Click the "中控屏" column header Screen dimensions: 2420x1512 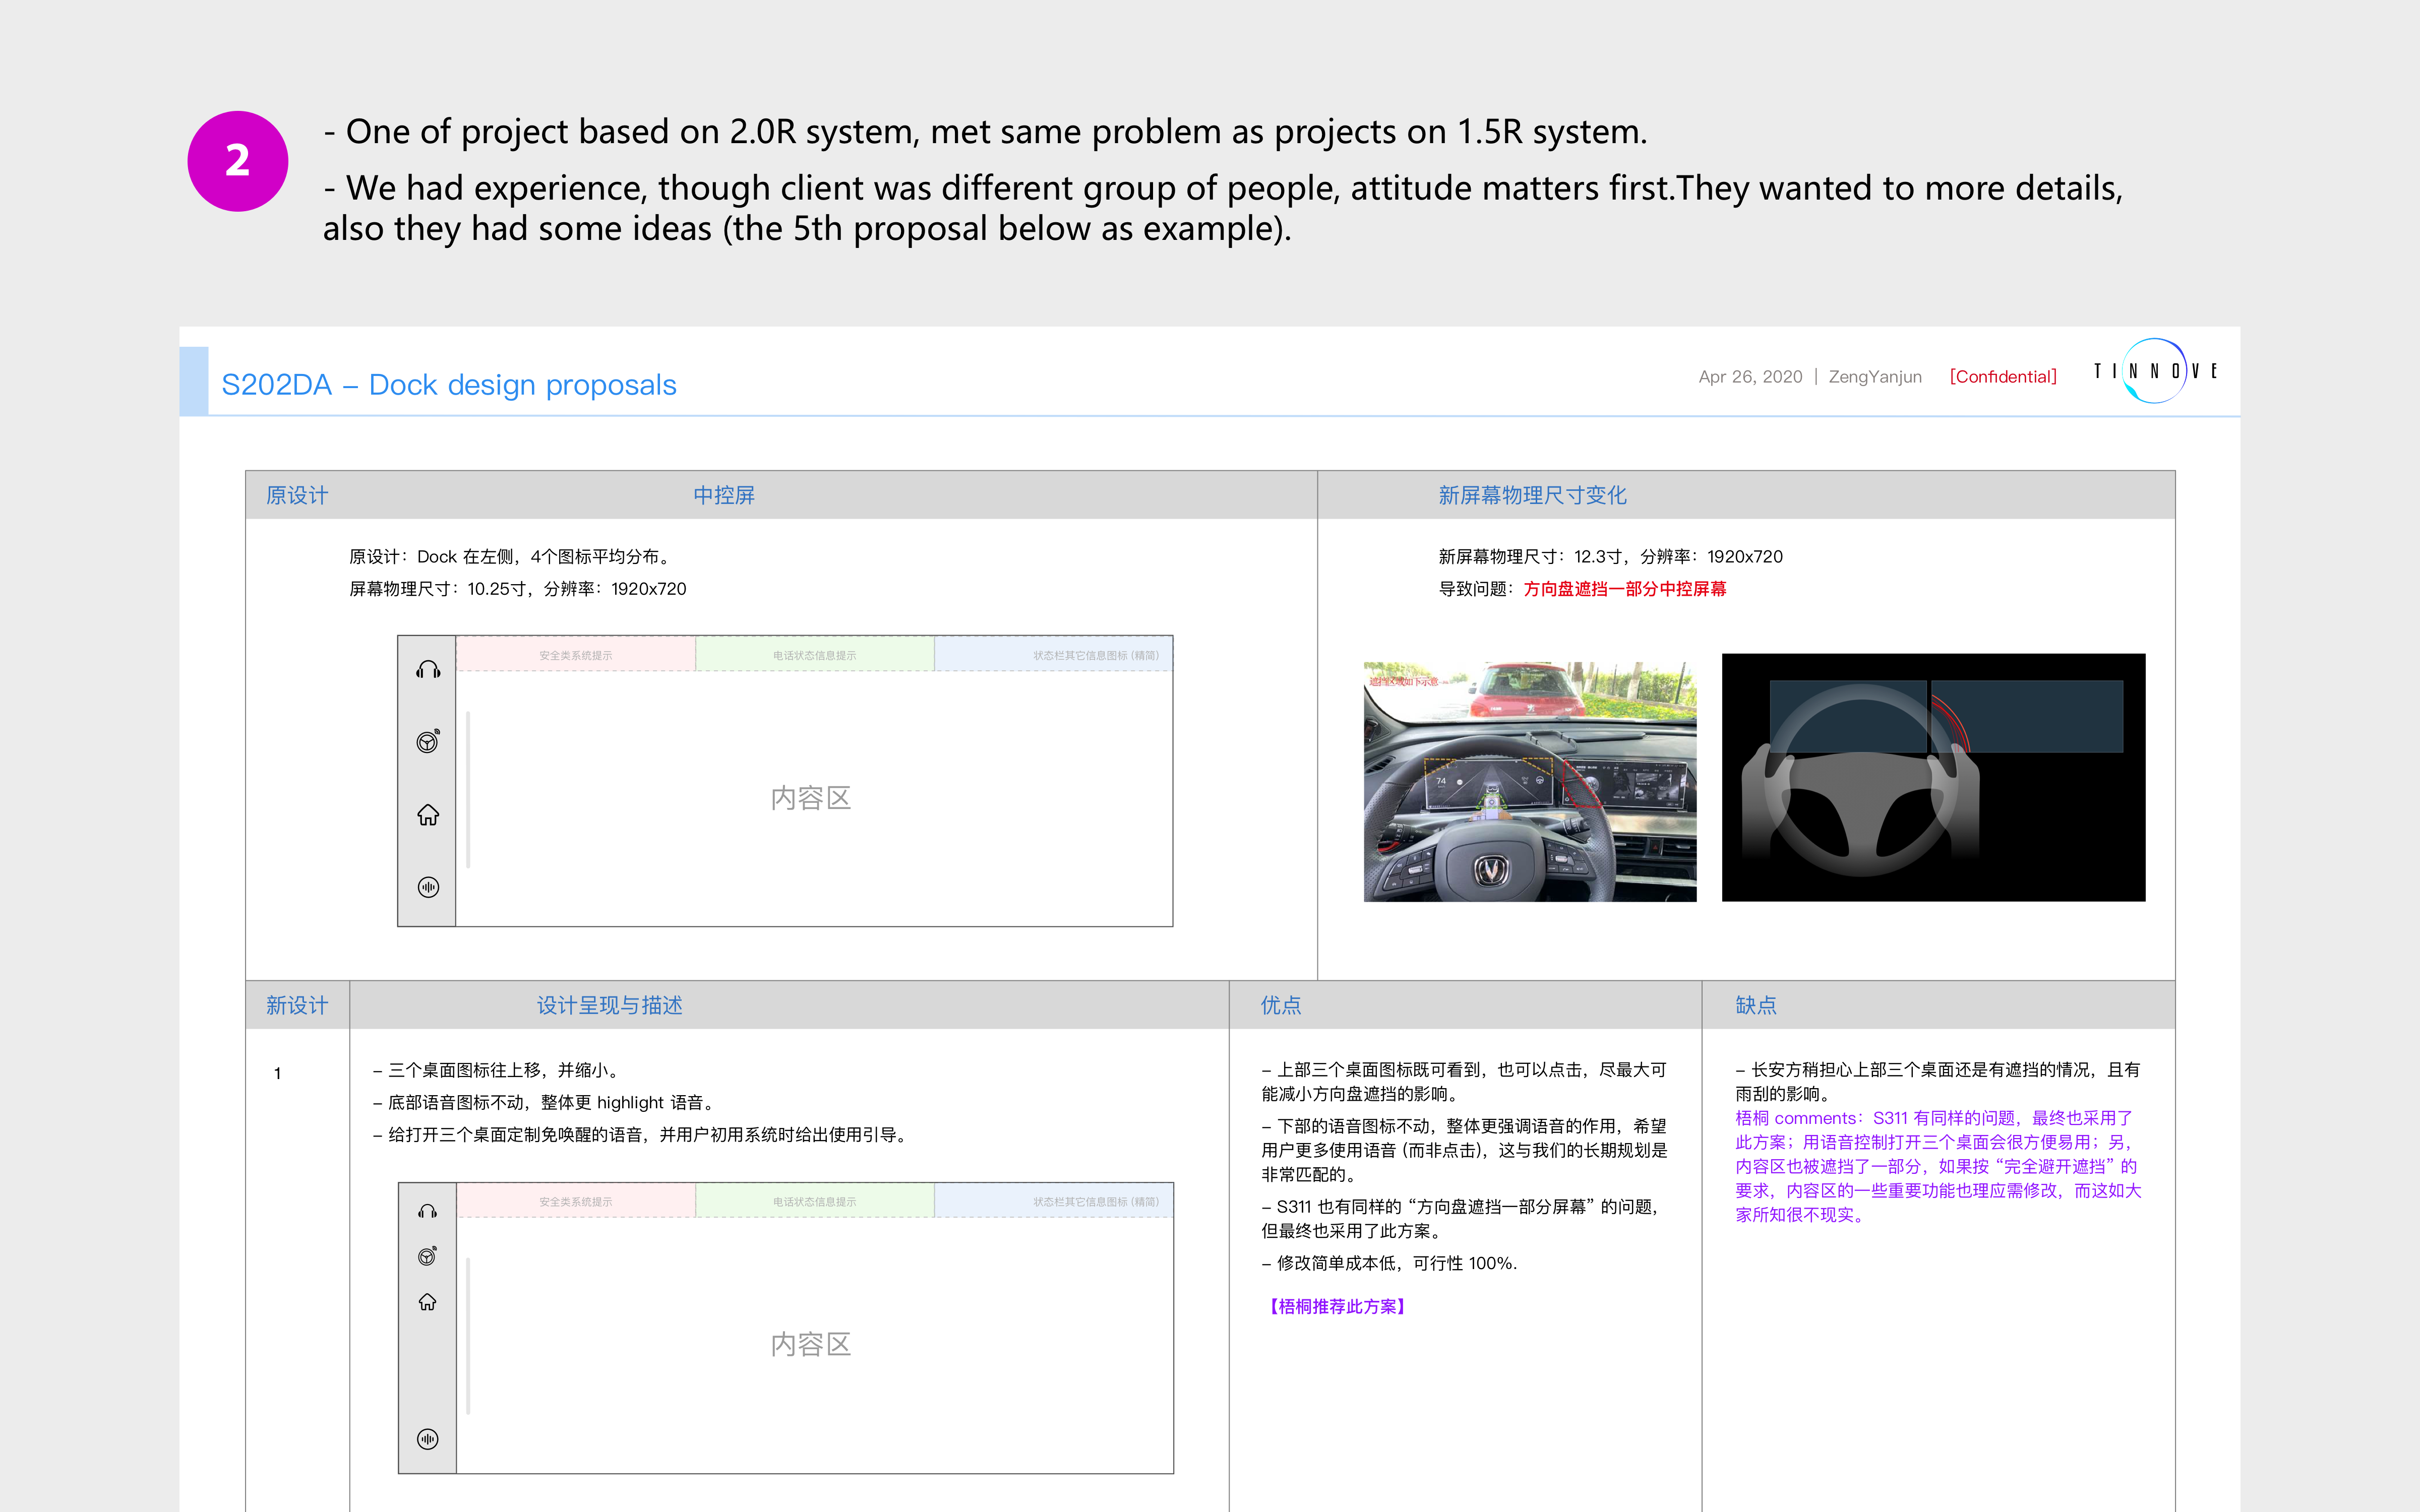[724, 496]
